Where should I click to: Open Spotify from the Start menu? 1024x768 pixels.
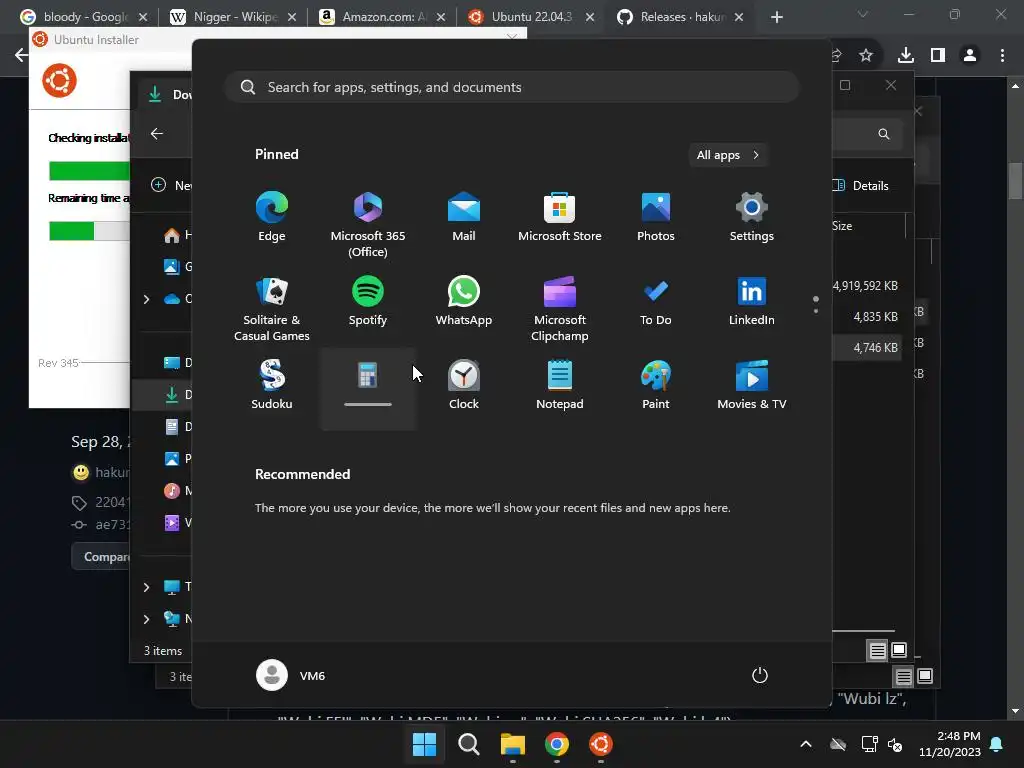click(x=368, y=302)
